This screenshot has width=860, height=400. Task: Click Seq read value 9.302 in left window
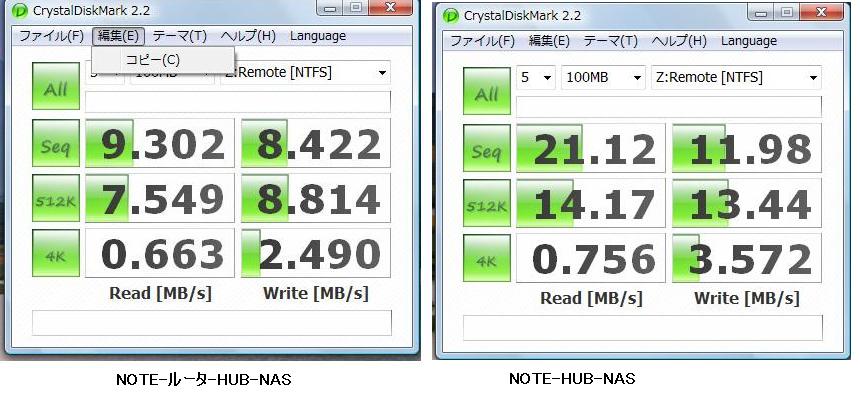pos(160,143)
